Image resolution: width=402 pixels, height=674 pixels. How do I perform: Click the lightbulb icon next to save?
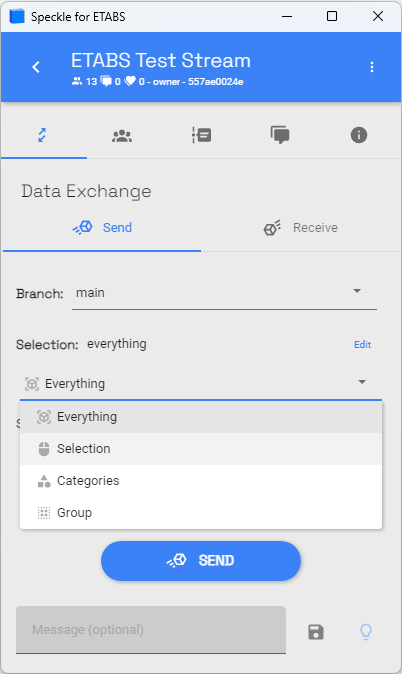point(366,632)
